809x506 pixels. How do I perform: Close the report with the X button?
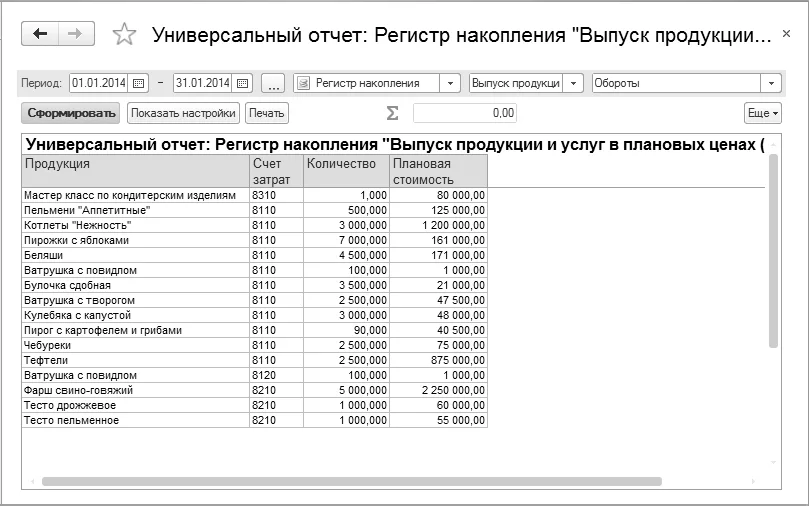(x=786, y=34)
